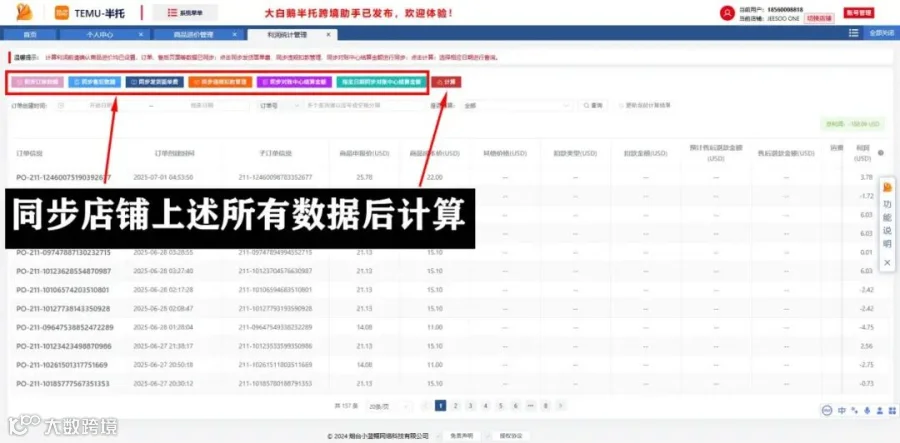The height and width of the screenshot is (443, 900).
Task: Click the navy 同步发货面单费 button
Action: (x=155, y=82)
